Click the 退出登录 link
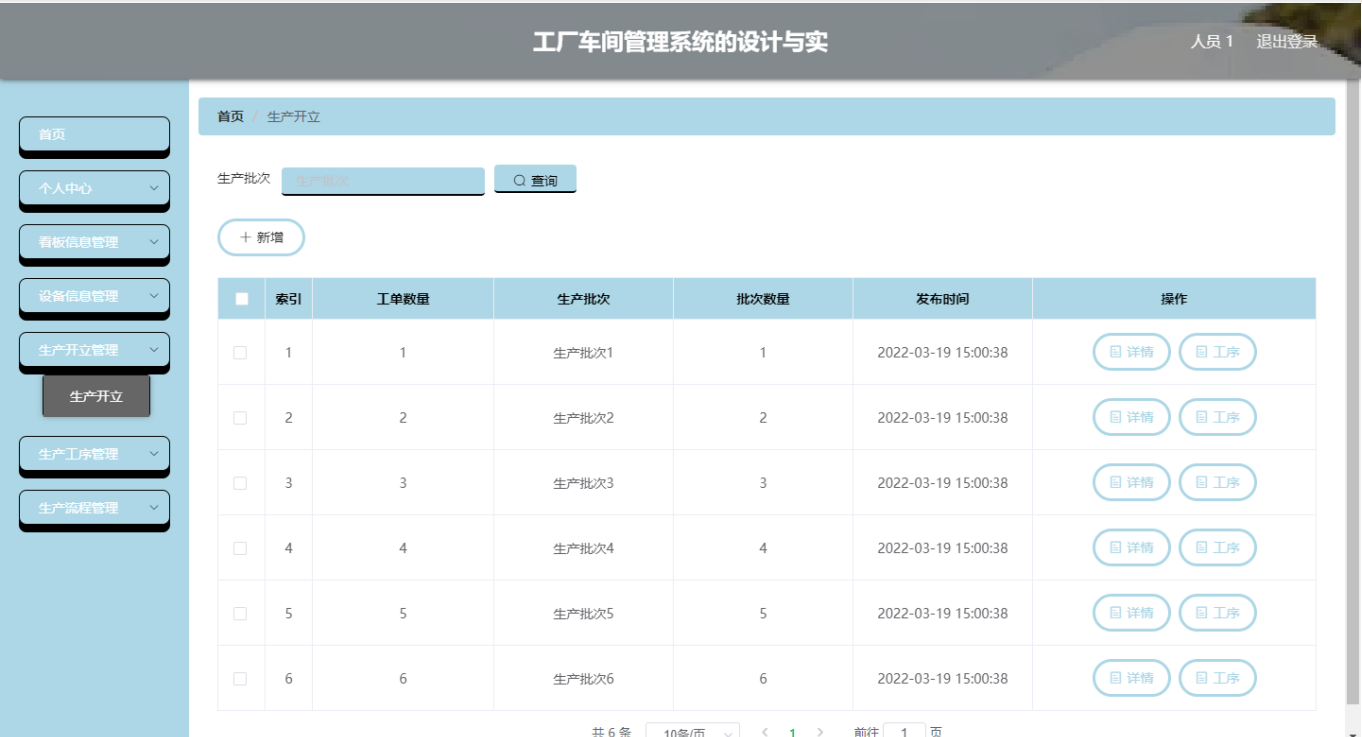This screenshot has width=1362, height=737. 1287,42
